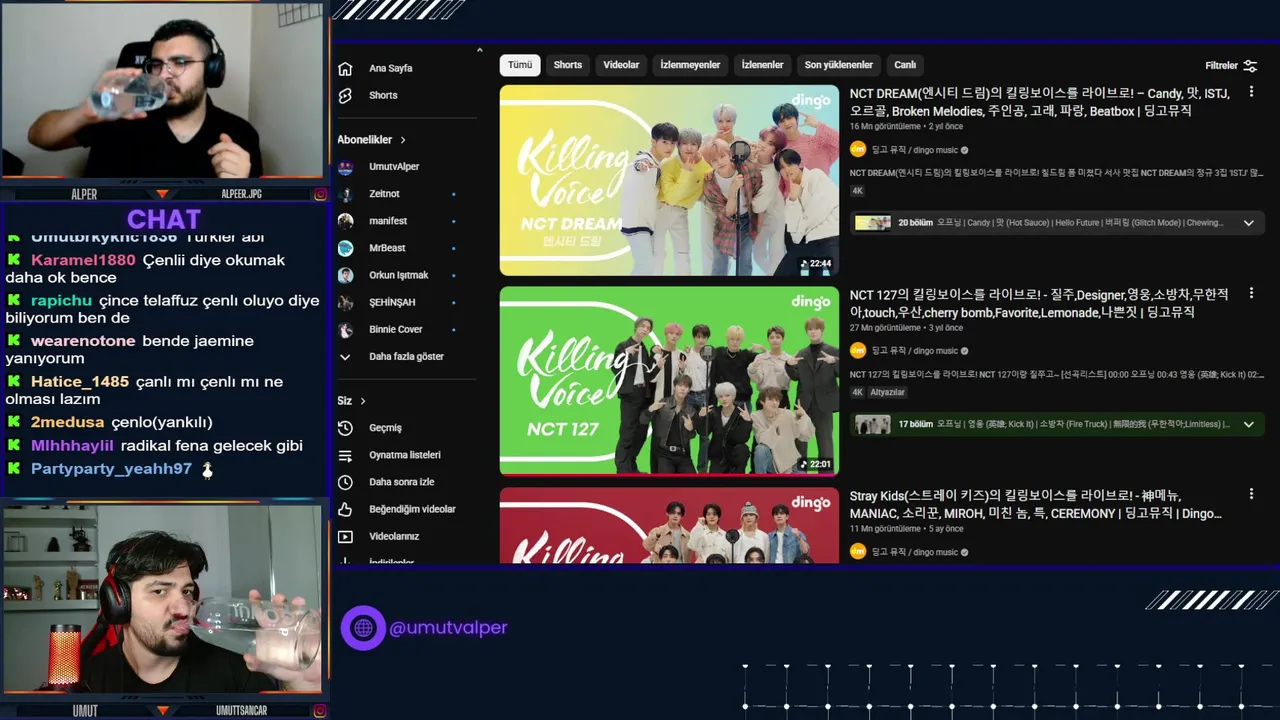Open ŞEHİNŞAH channel avatar in subscriptions

[x=345, y=302]
